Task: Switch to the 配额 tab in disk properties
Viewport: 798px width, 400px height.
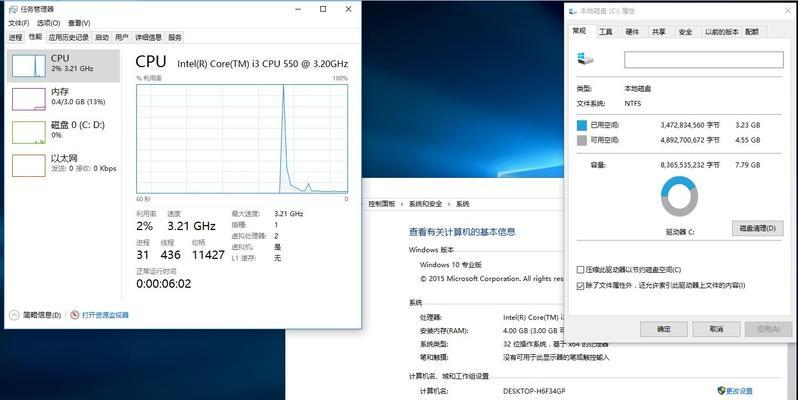Action: tap(752, 32)
